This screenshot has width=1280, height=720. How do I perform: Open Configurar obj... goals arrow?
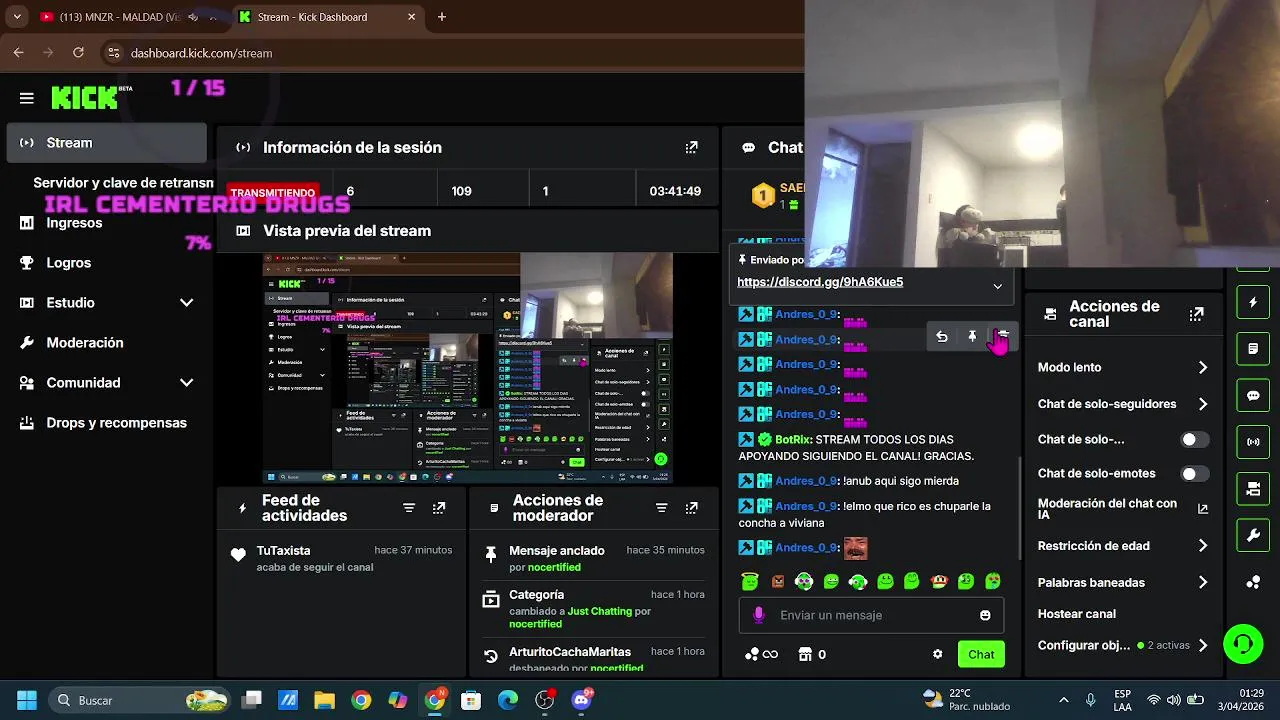pos(1203,646)
